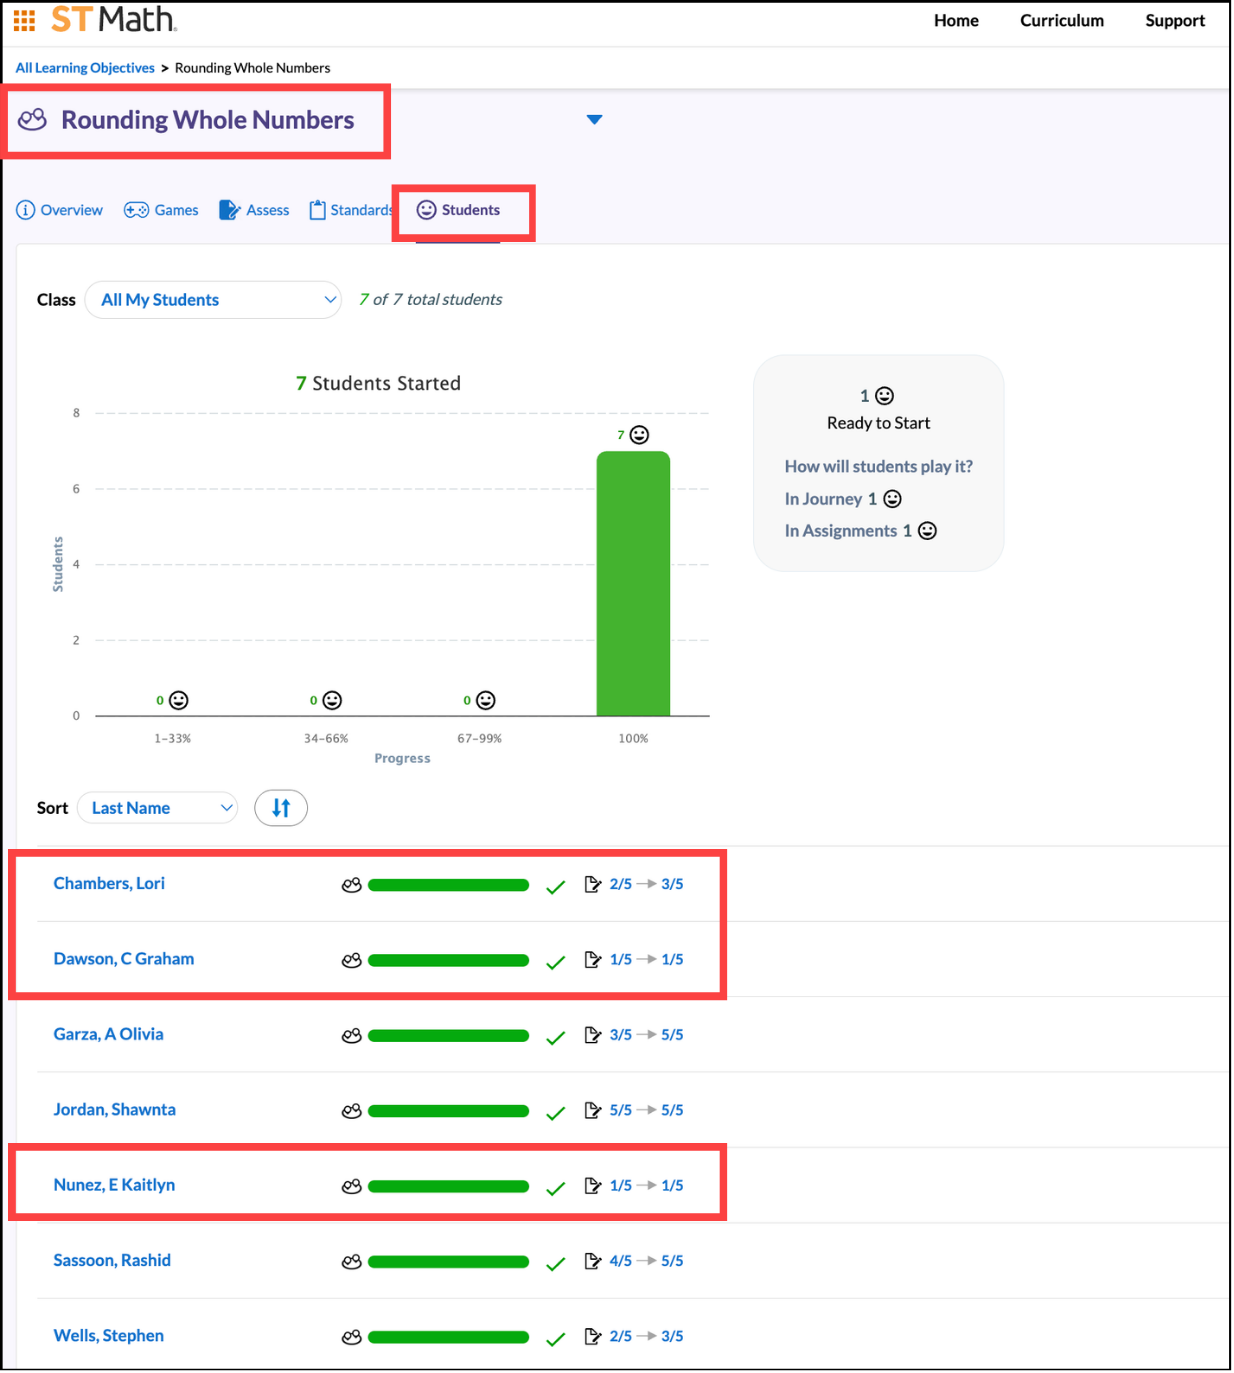Click the progress bar for Sassoon, Rashid
Image resolution: width=1234 pixels, height=1373 pixels.
coord(448,1262)
